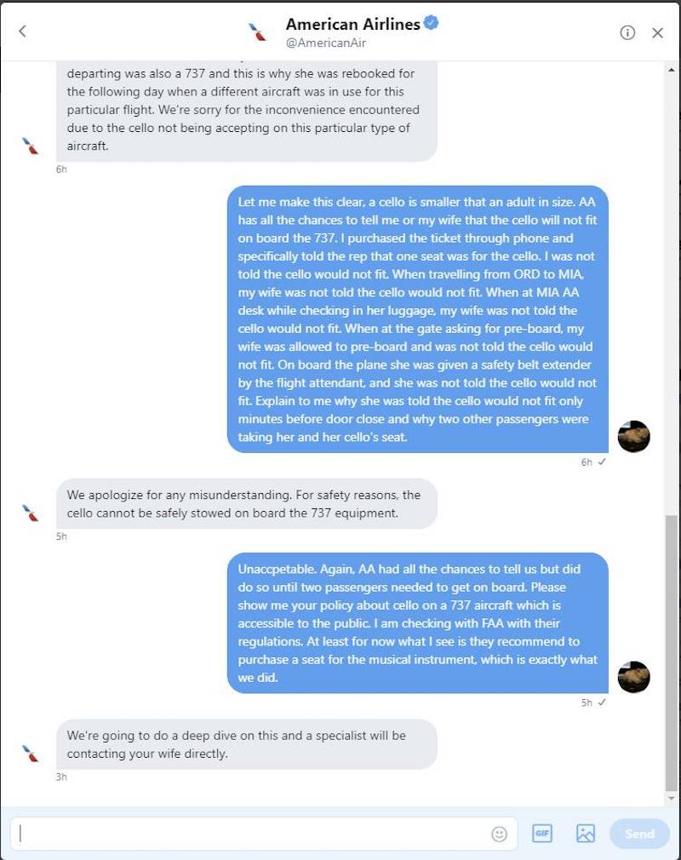The height and width of the screenshot is (860, 681).
Task: Click the sender avatar beside 'Let me make this clear' message
Action: pos(634,437)
